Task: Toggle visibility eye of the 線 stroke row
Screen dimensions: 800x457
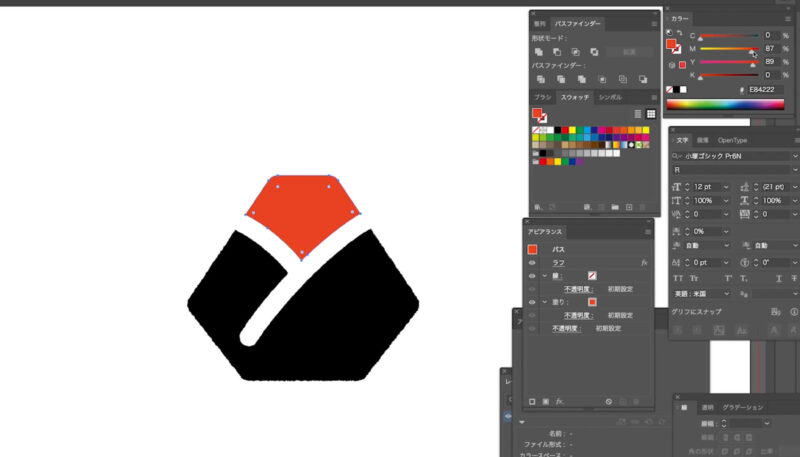Action: [532, 276]
